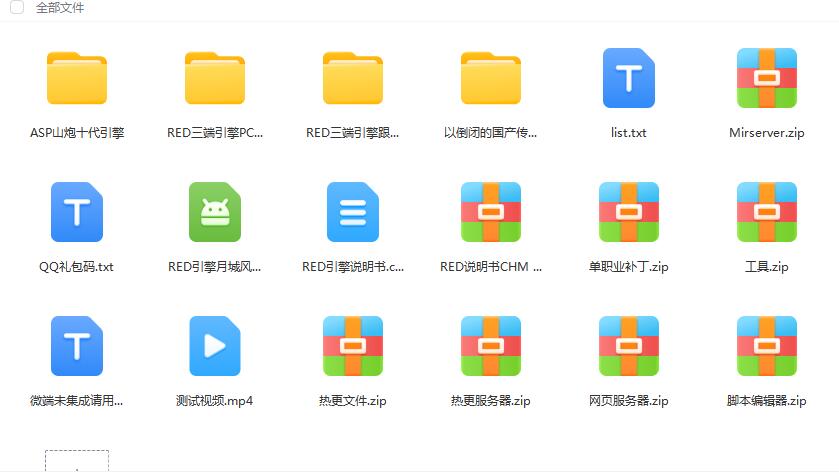Toggle the select-all files checkbox

17,8
